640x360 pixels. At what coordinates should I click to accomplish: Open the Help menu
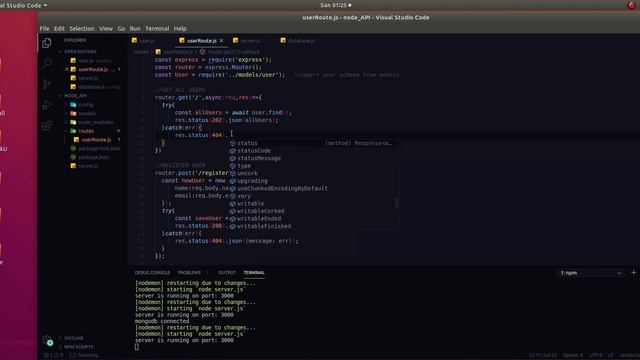point(180,29)
